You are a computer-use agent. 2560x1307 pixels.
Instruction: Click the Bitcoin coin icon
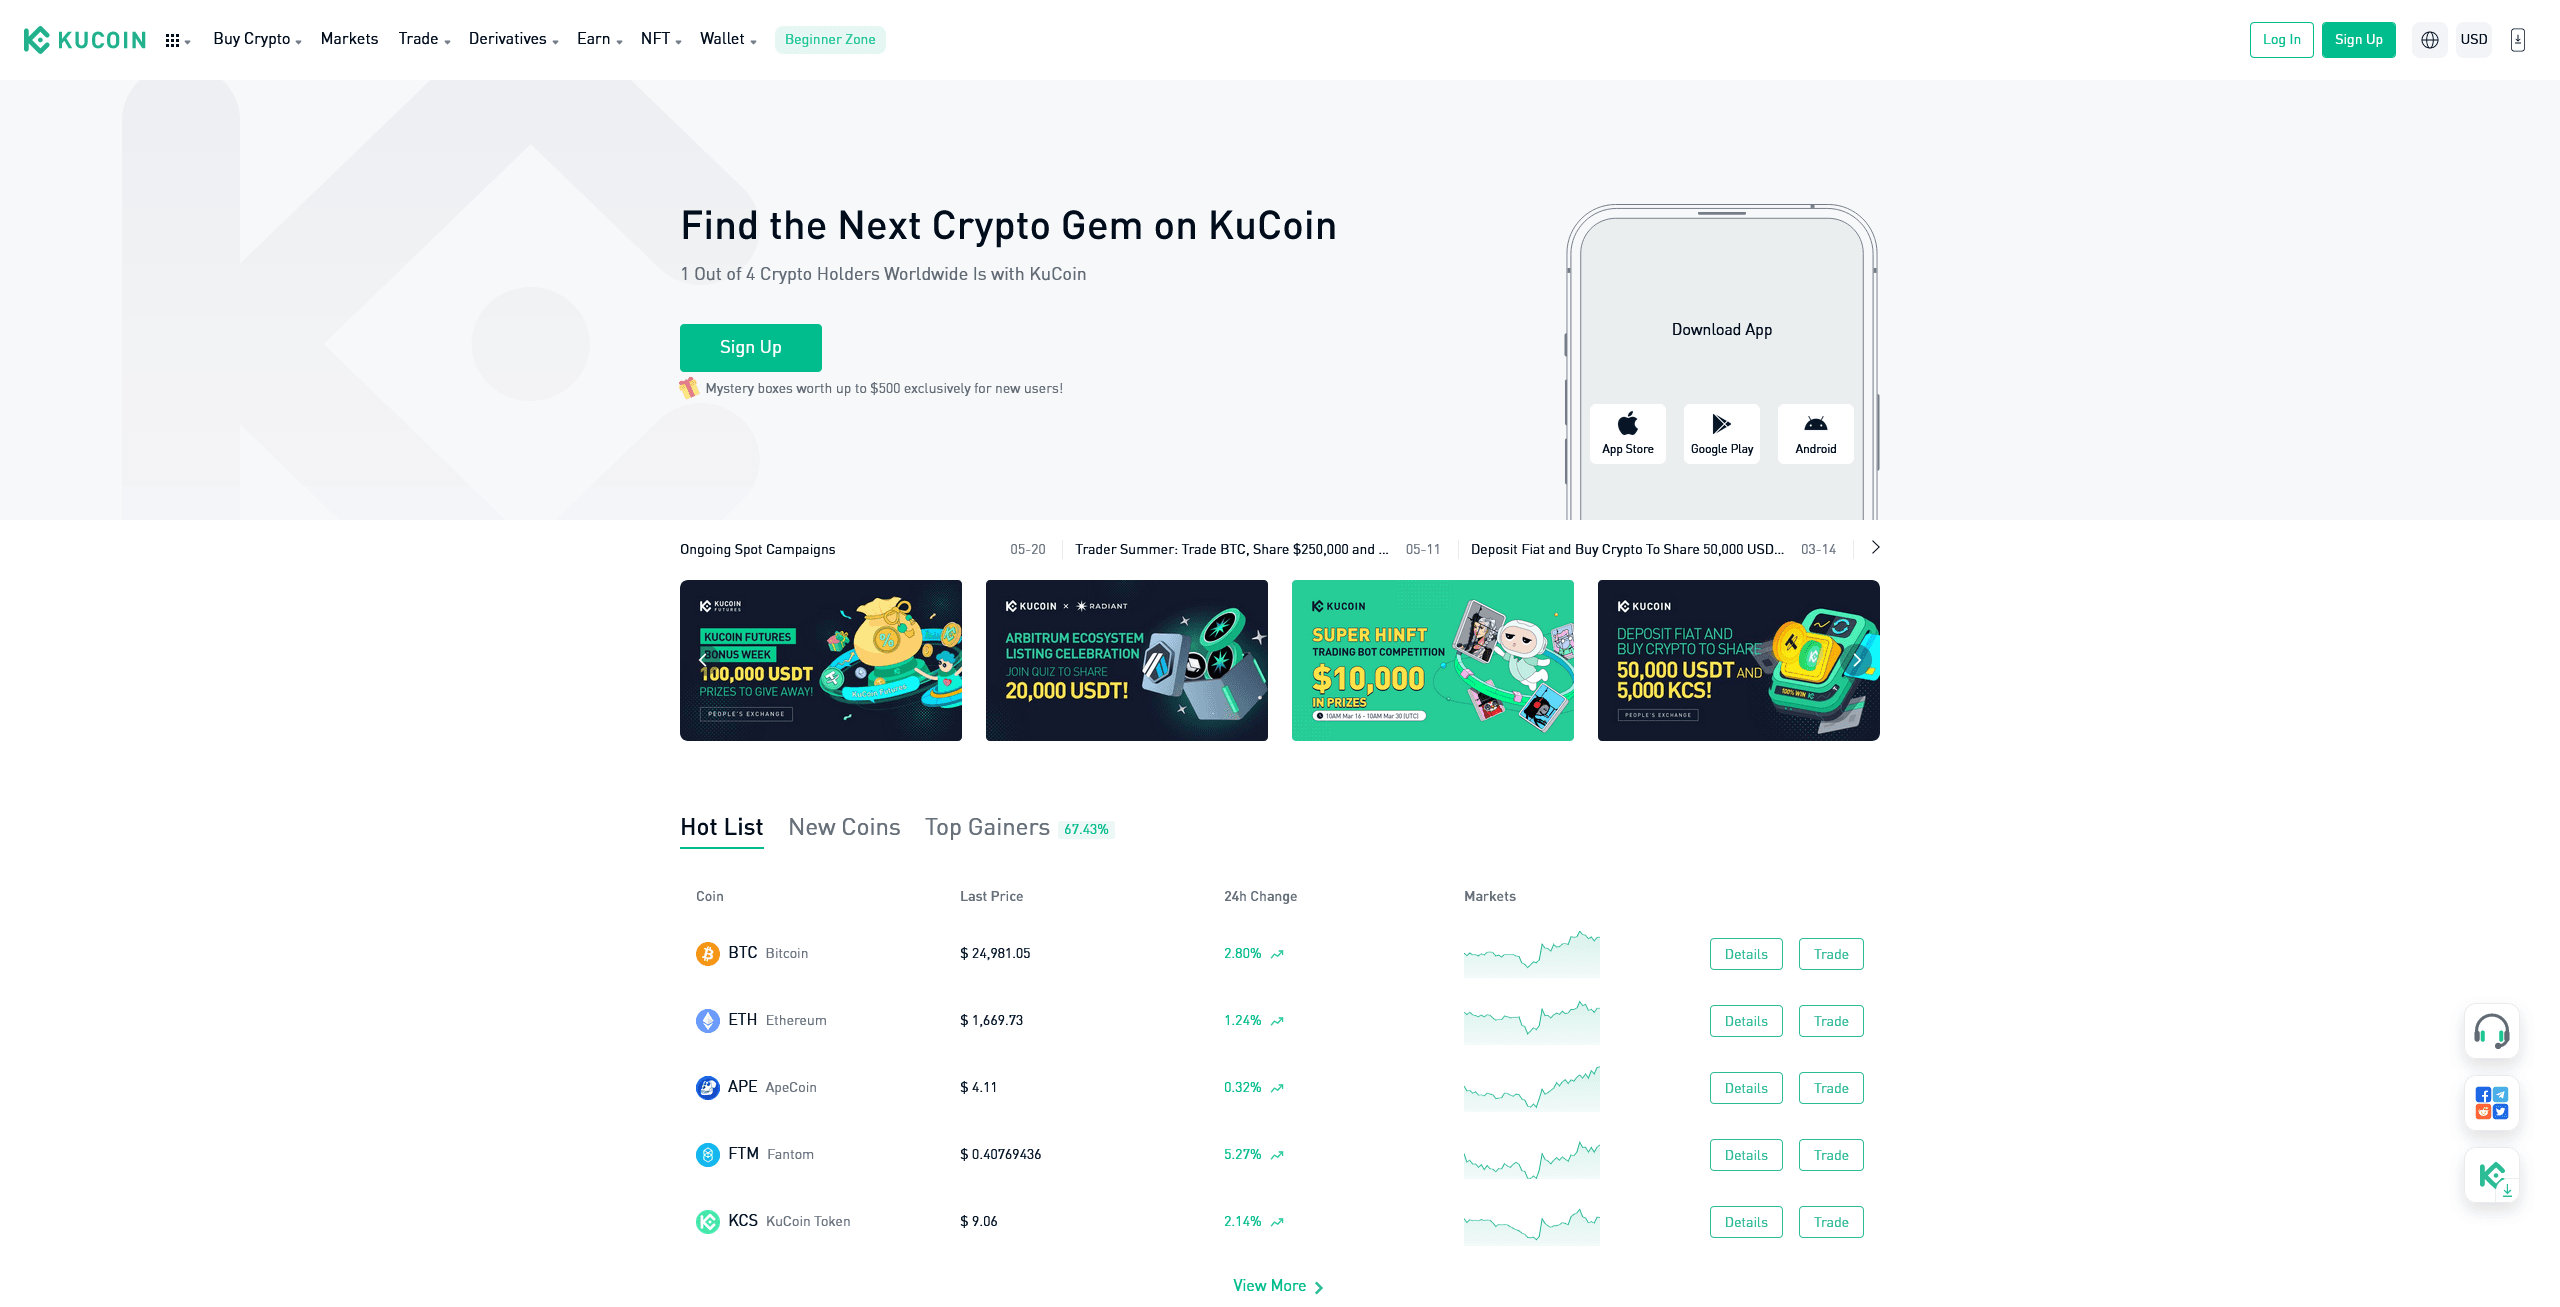pos(708,954)
